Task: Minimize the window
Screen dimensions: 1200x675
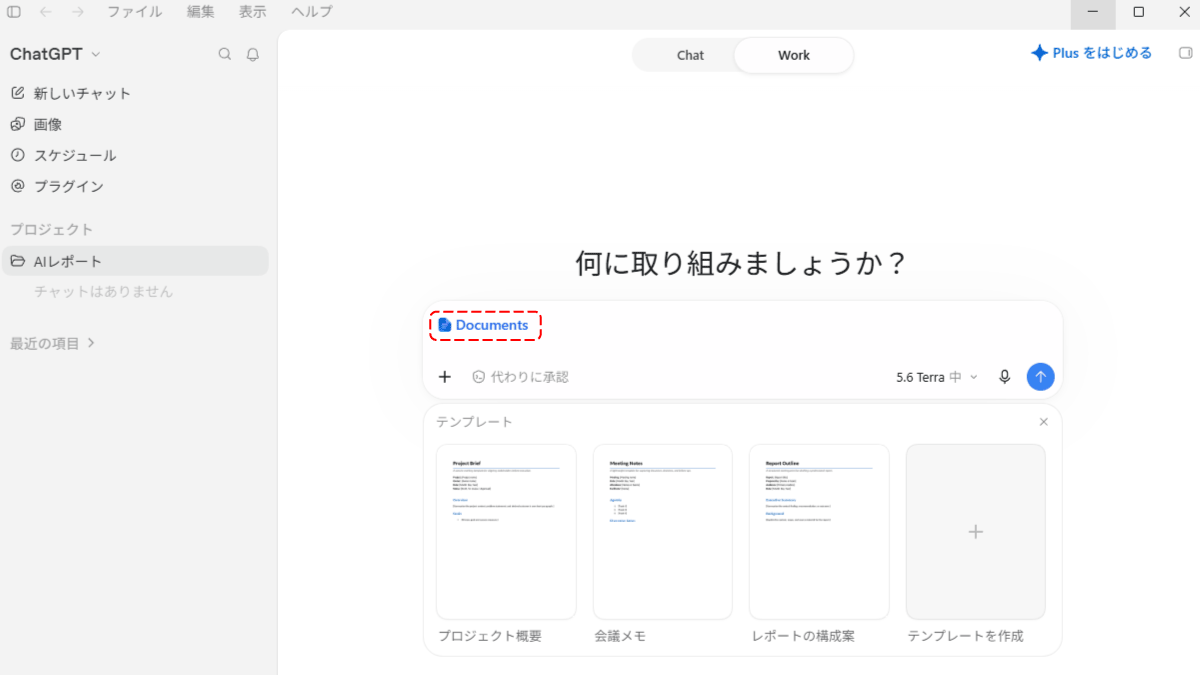Action: click(1093, 12)
